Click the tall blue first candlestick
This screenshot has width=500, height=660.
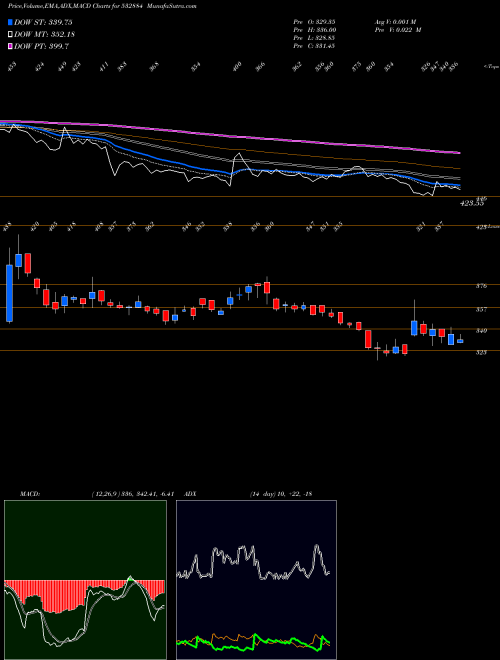(x=9, y=293)
